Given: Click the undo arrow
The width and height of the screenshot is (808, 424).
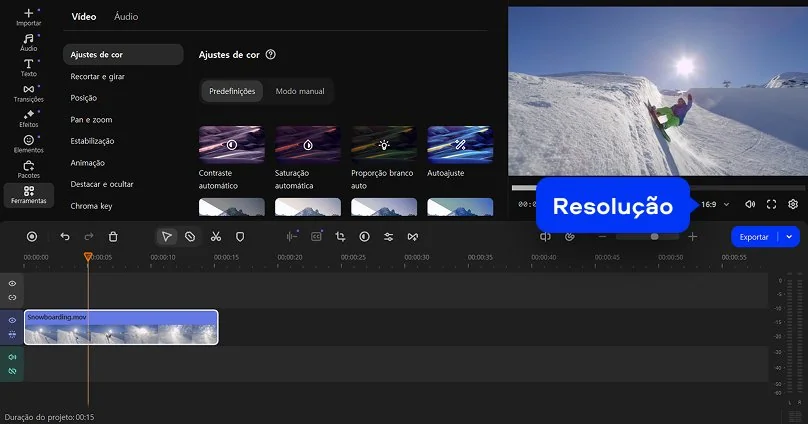Looking at the screenshot, I should [65, 237].
